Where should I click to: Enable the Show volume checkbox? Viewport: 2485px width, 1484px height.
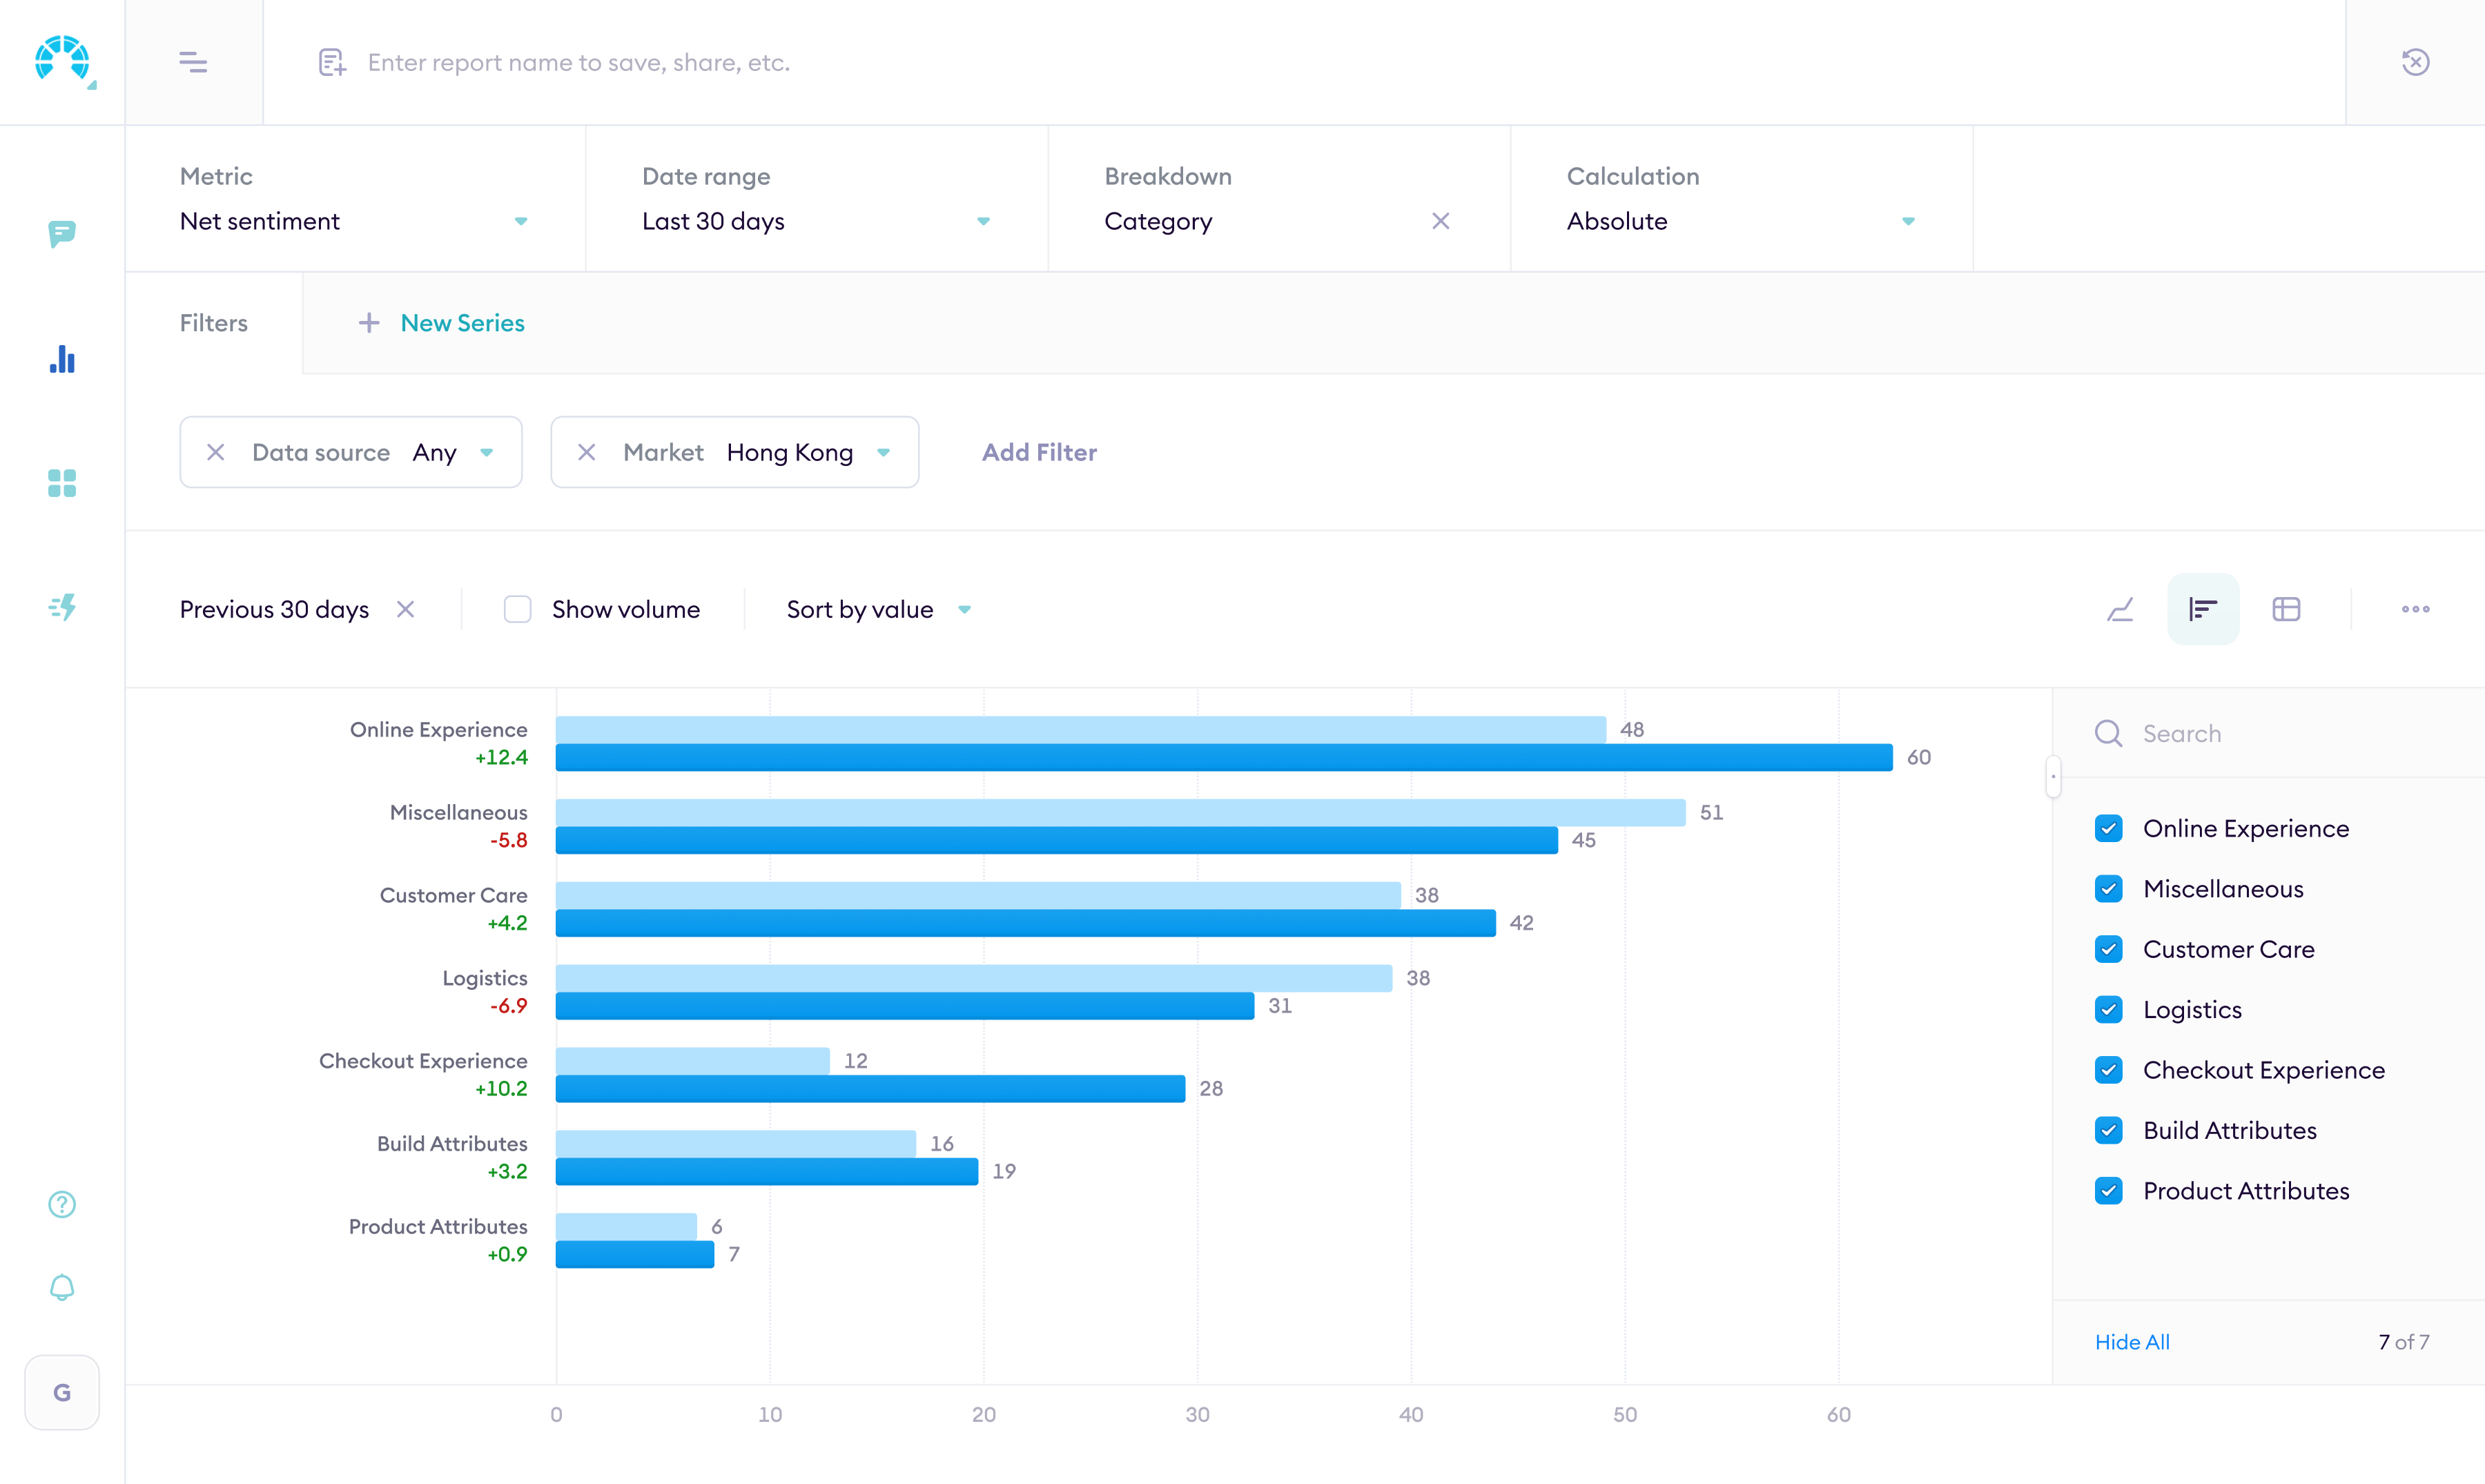click(x=518, y=609)
